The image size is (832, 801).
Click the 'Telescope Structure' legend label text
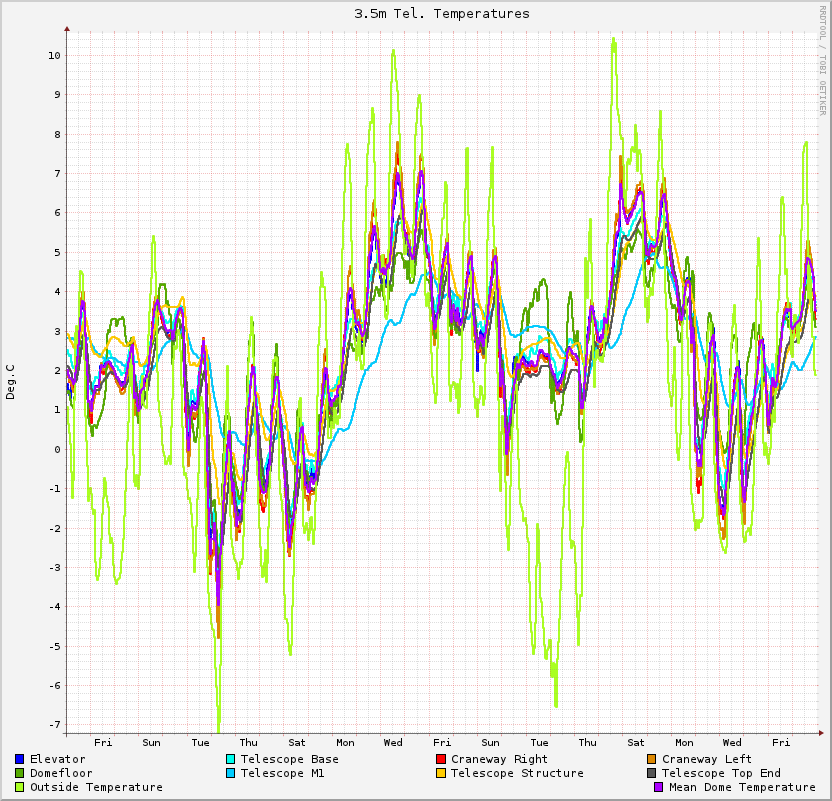point(517,773)
